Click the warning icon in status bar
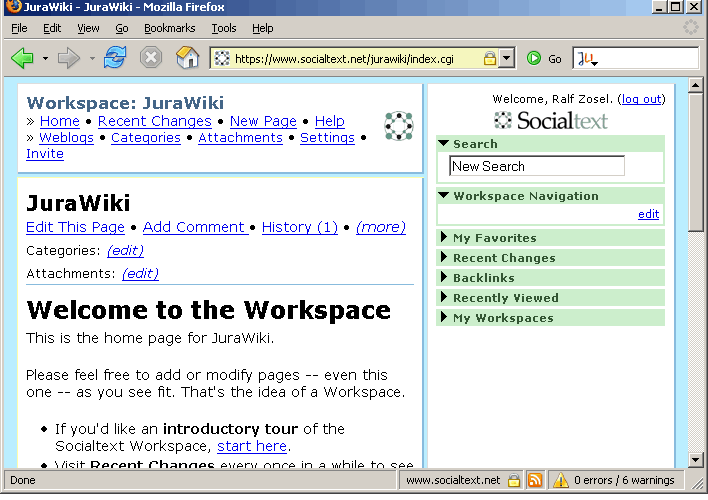Screen dimensions: 708x500 (x=561, y=480)
